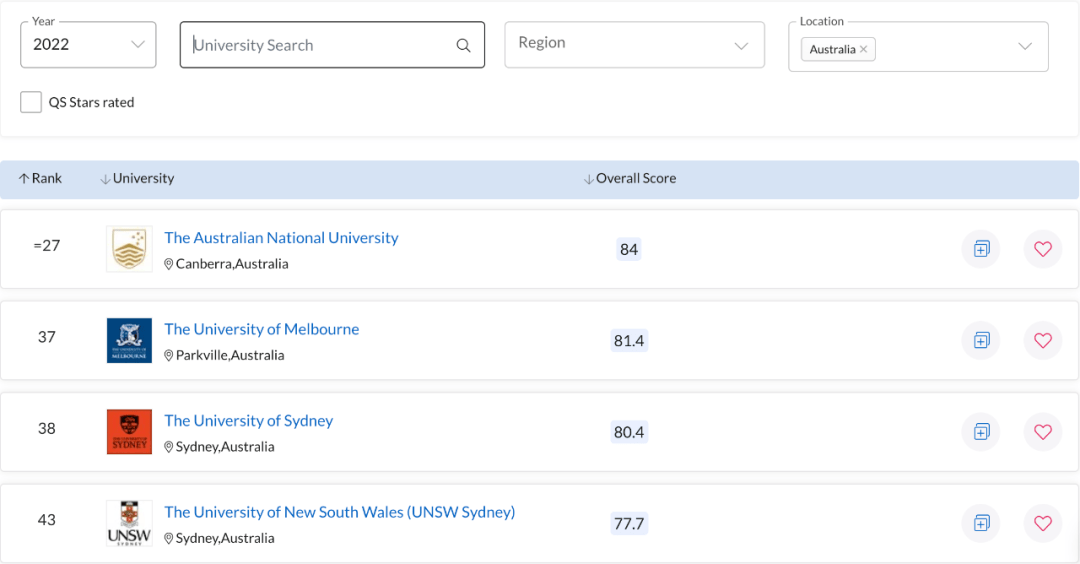1080x564 pixels.
Task: Click rank 43 cell
Action: pos(47,521)
